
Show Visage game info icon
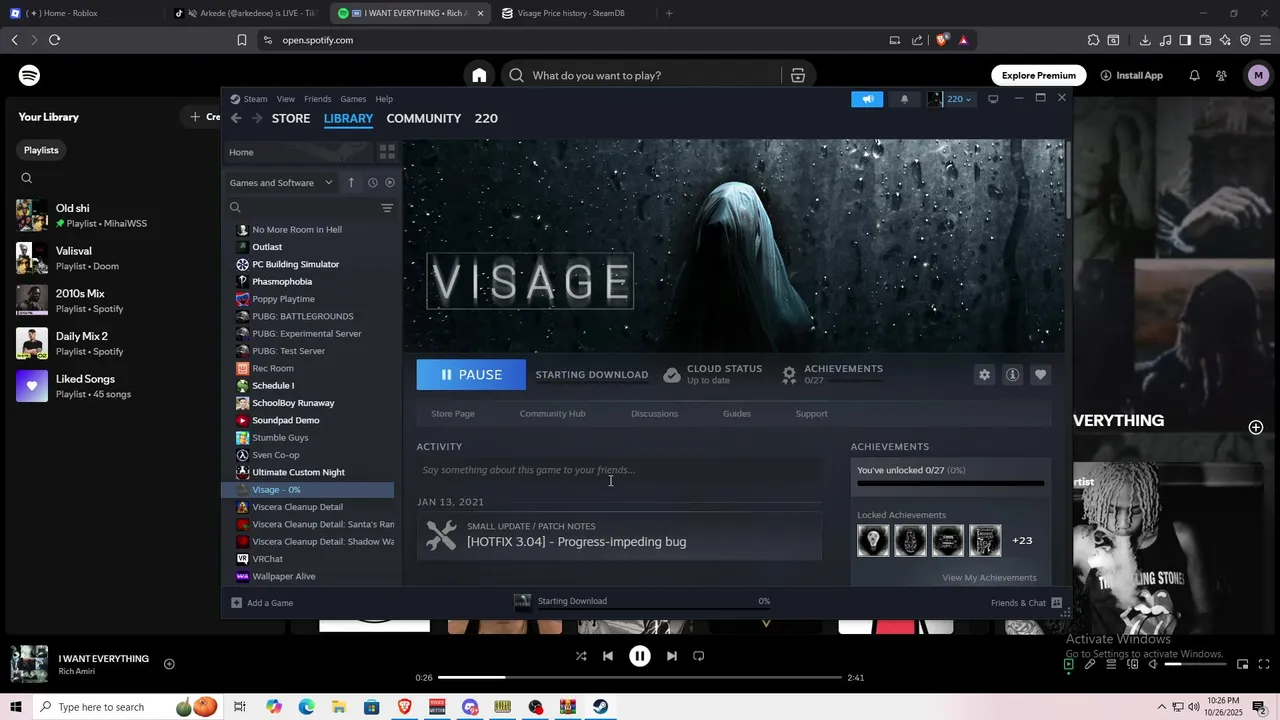[1012, 374]
